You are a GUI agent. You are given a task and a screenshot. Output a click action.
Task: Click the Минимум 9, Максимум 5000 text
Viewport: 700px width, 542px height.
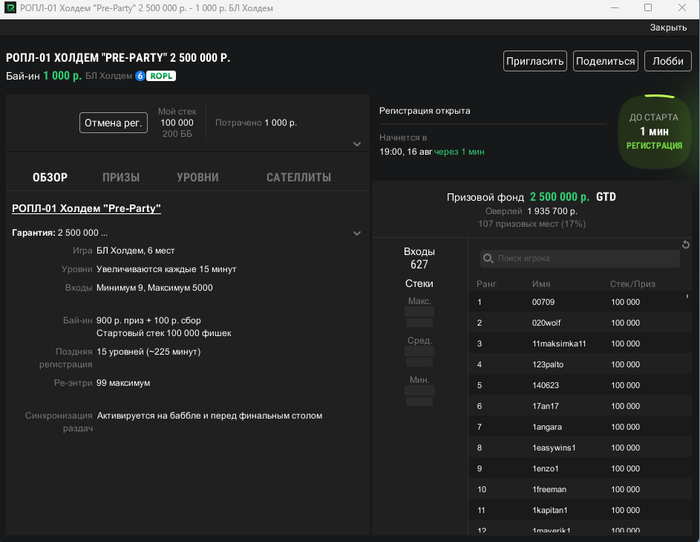pos(154,288)
